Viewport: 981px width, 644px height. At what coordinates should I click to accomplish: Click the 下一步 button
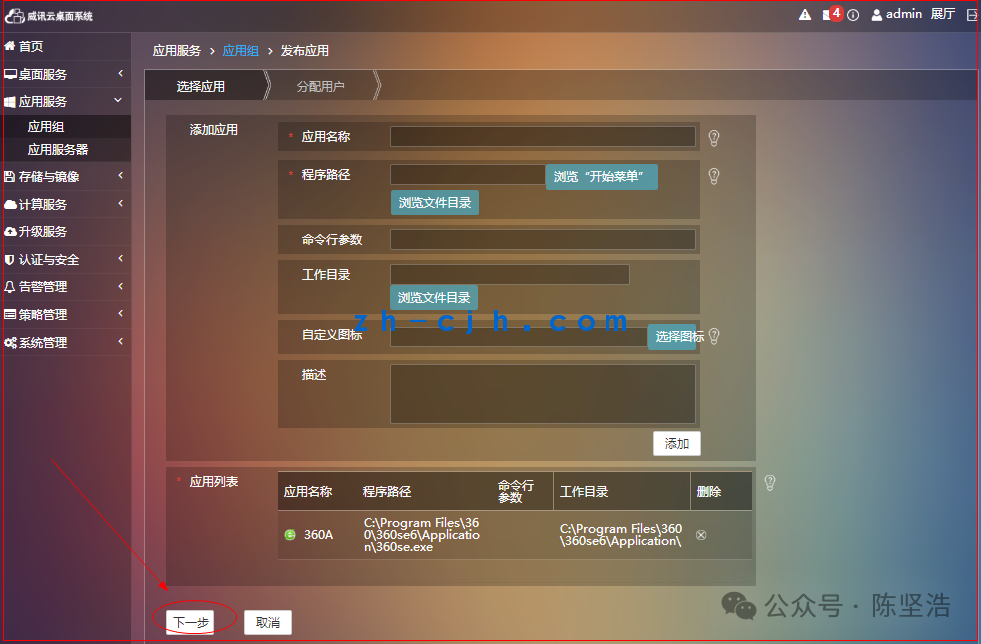pos(190,623)
